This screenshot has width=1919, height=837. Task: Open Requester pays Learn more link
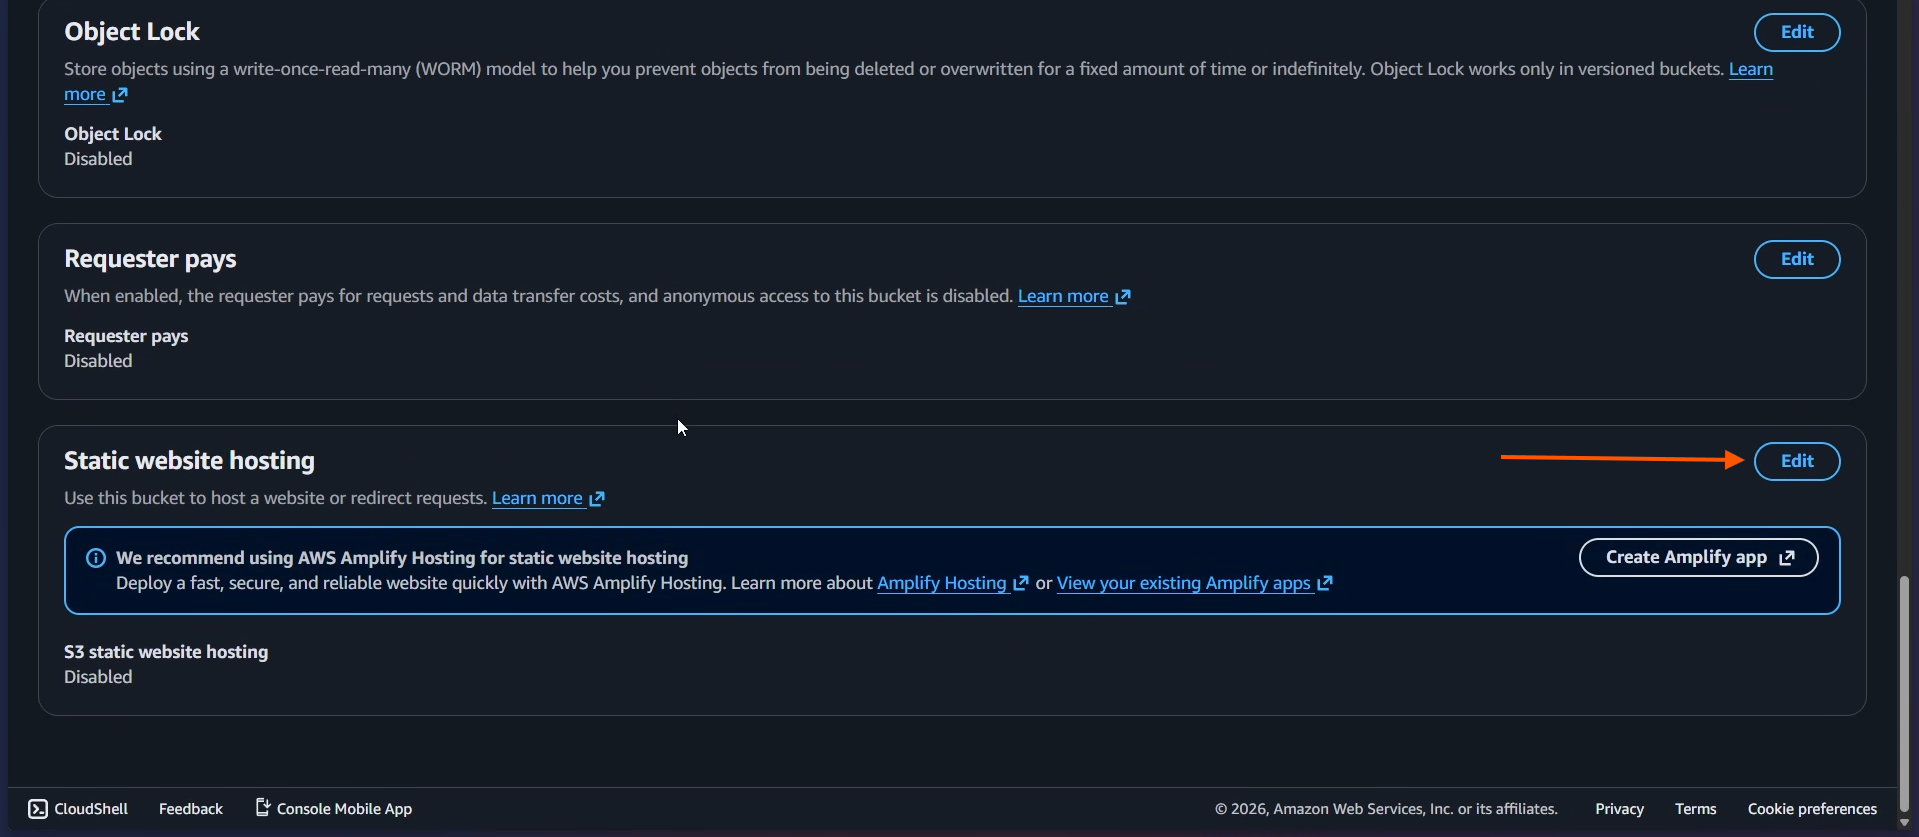point(1062,296)
